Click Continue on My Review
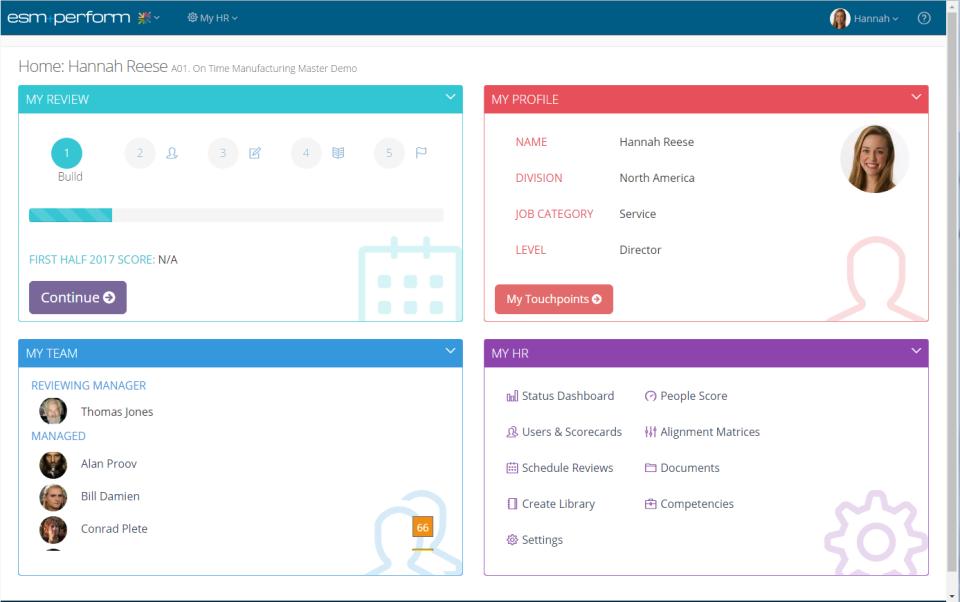 tap(77, 297)
